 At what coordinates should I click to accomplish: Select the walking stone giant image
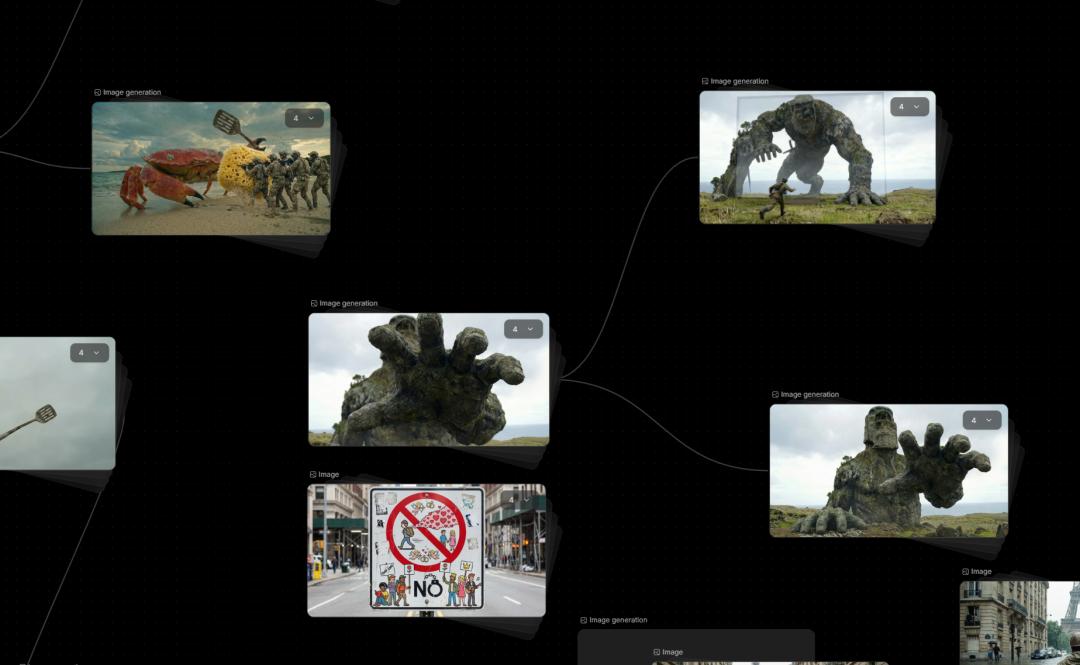pyautogui.click(x=800, y=170)
